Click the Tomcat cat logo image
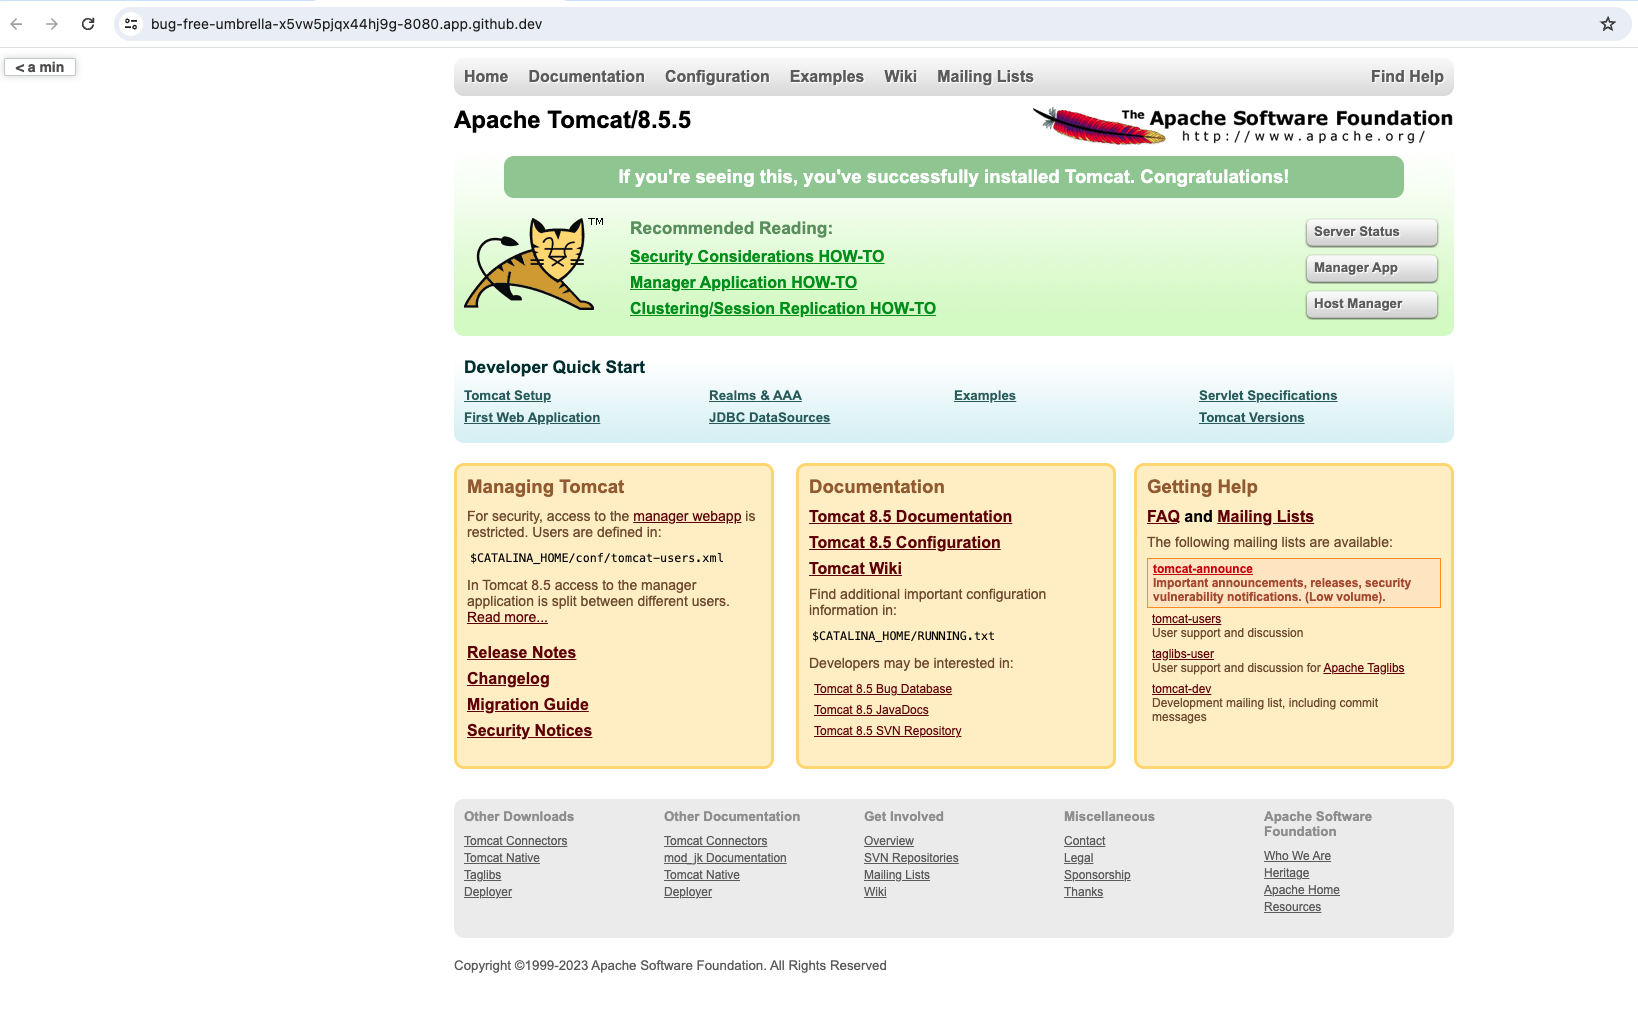 (534, 263)
